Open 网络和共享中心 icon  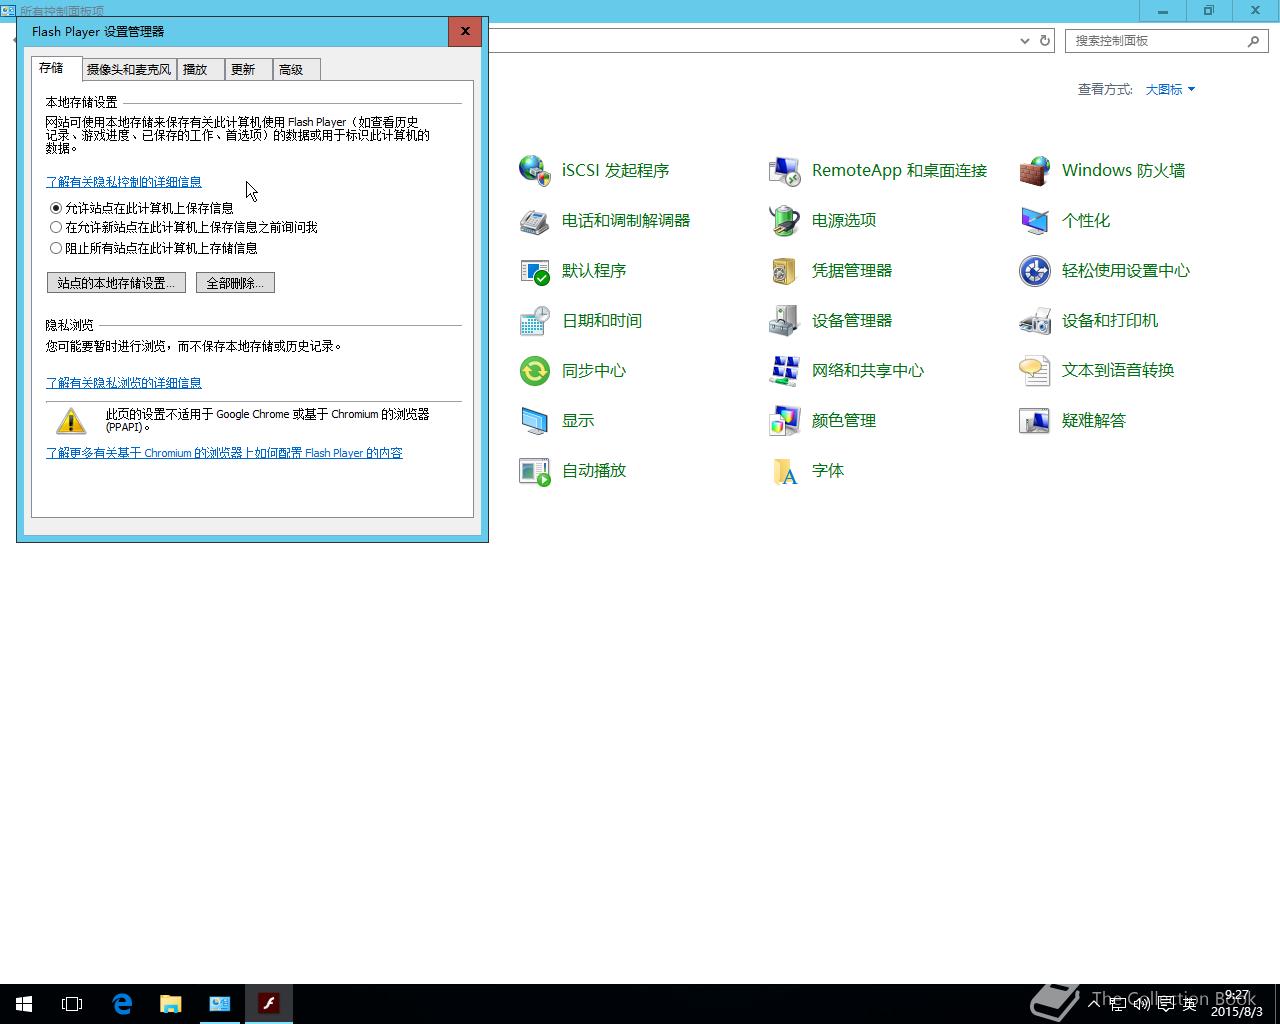pos(785,370)
